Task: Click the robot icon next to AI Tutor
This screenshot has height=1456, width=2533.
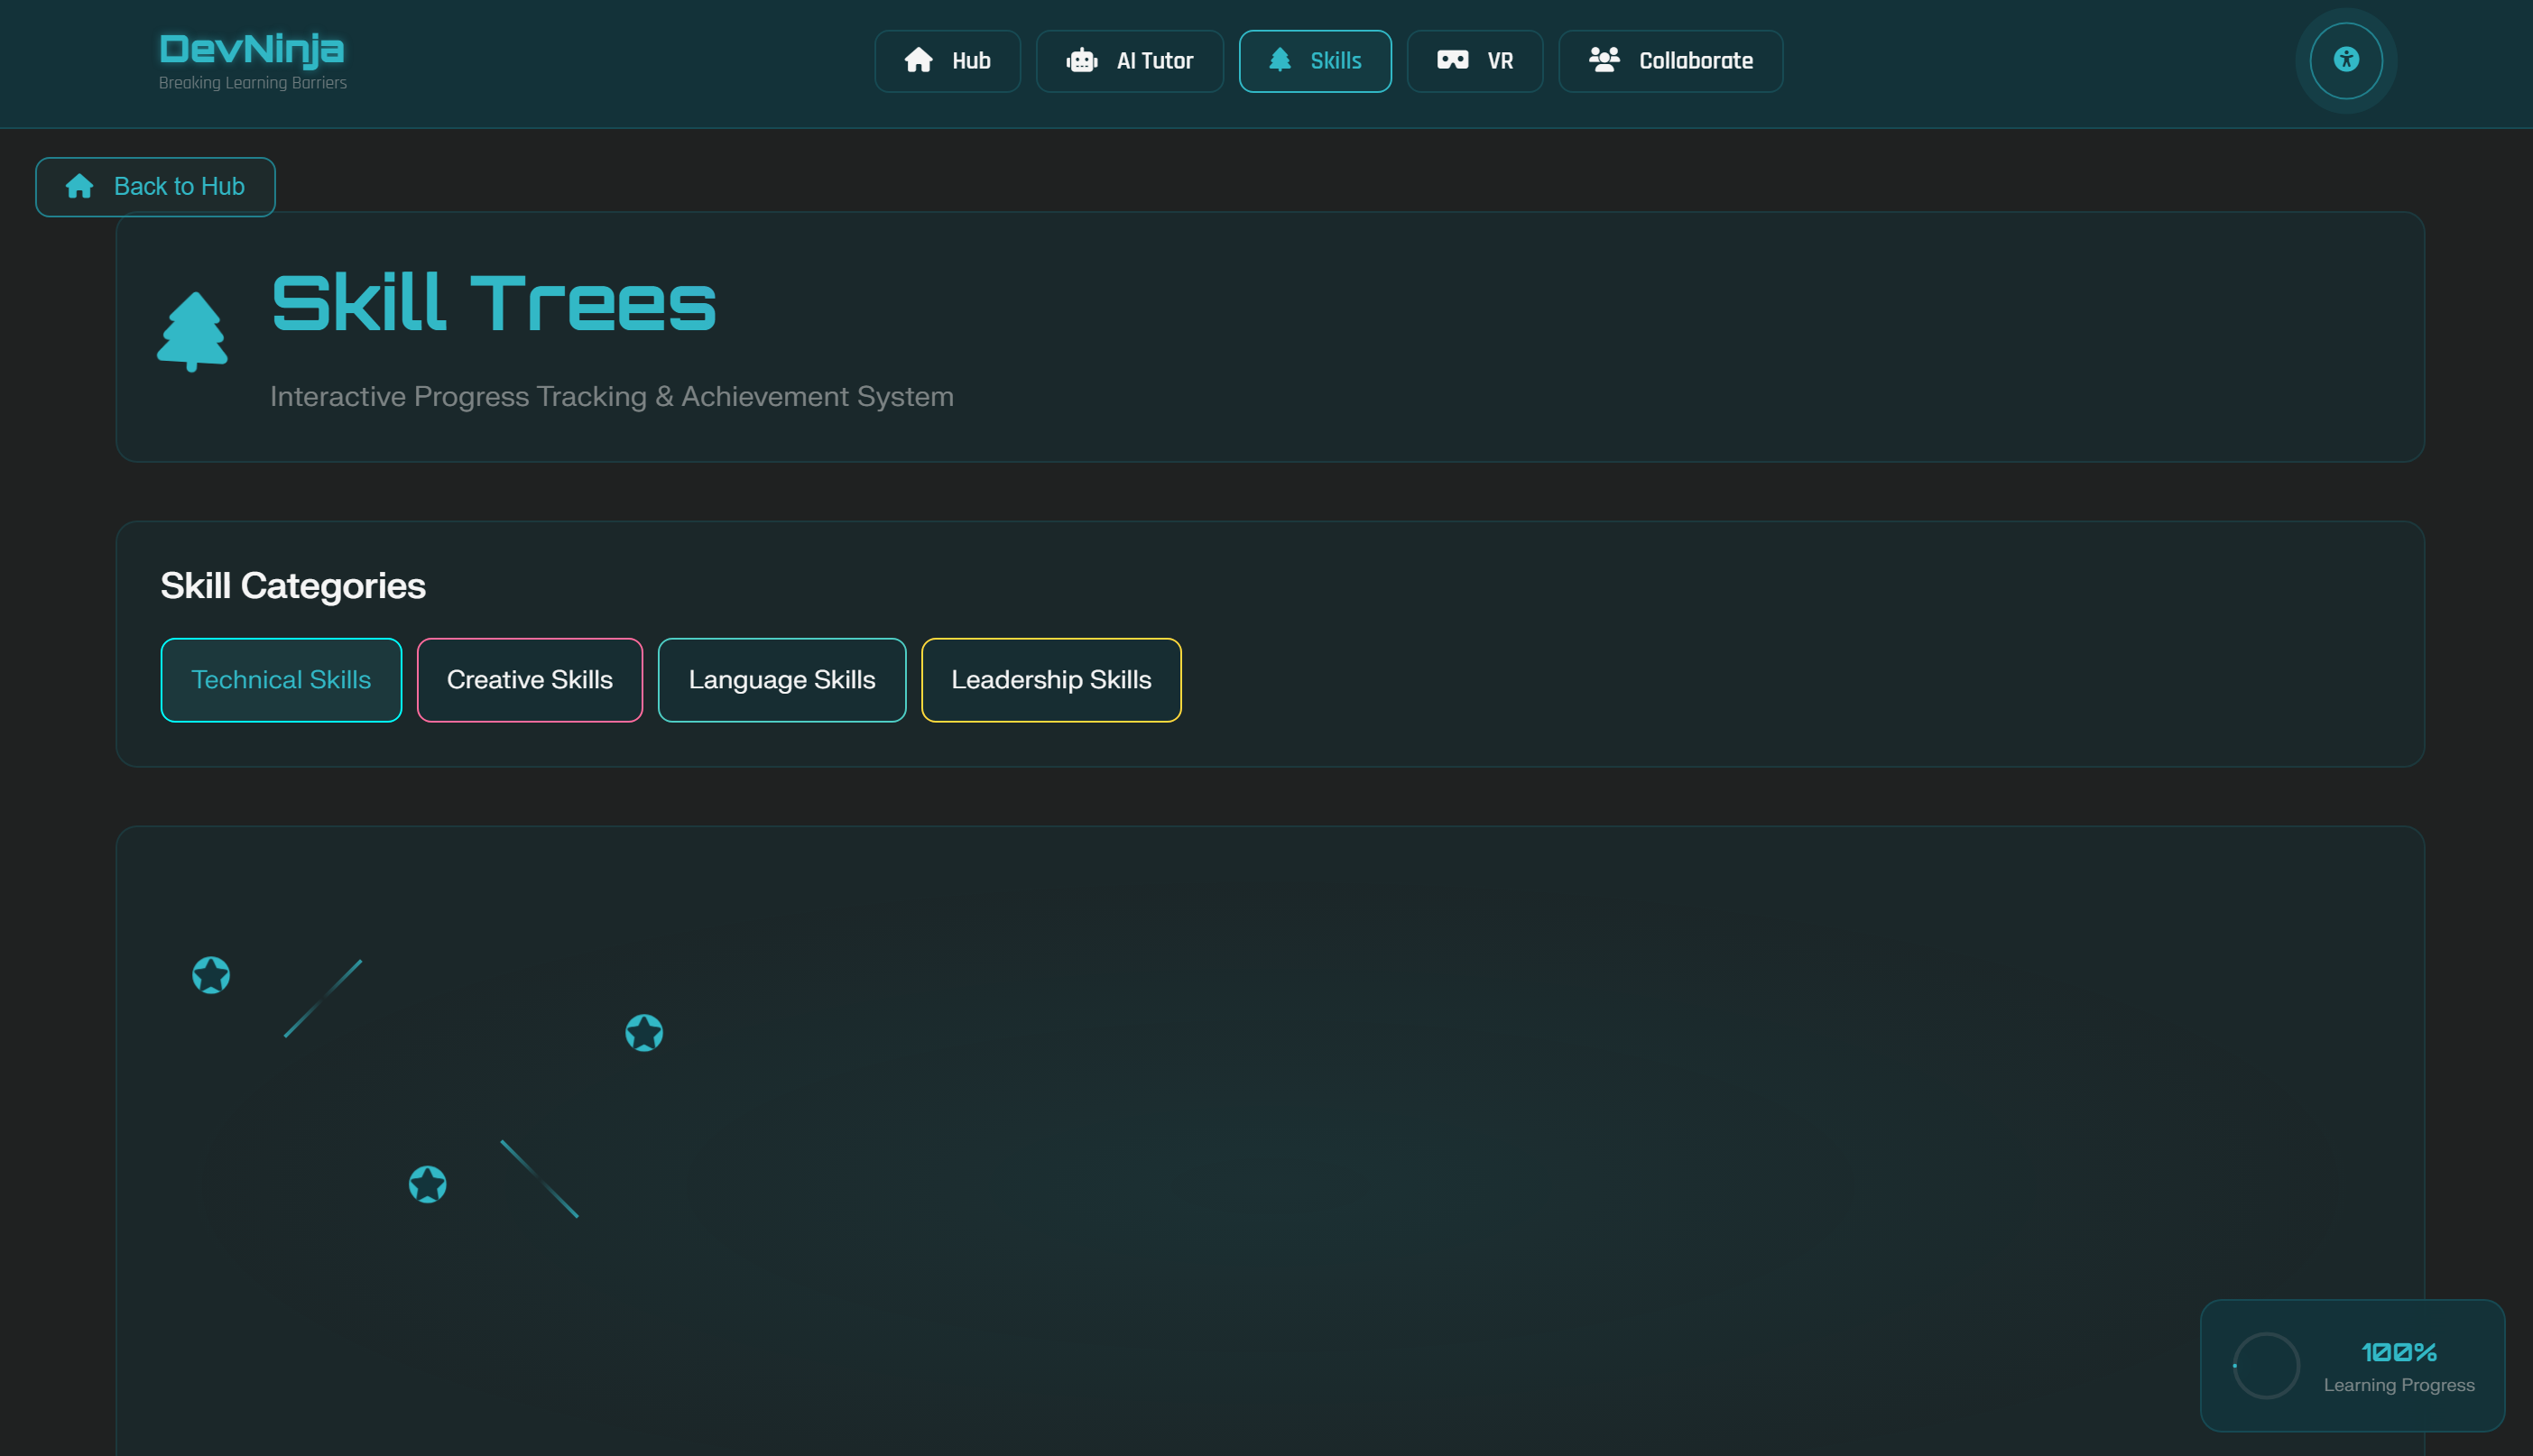Action: pos(1081,60)
